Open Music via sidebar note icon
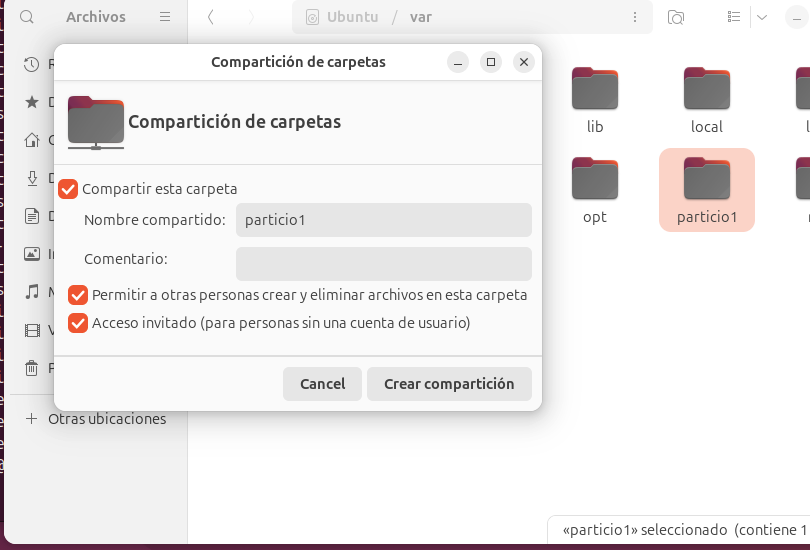 pyautogui.click(x=31, y=292)
